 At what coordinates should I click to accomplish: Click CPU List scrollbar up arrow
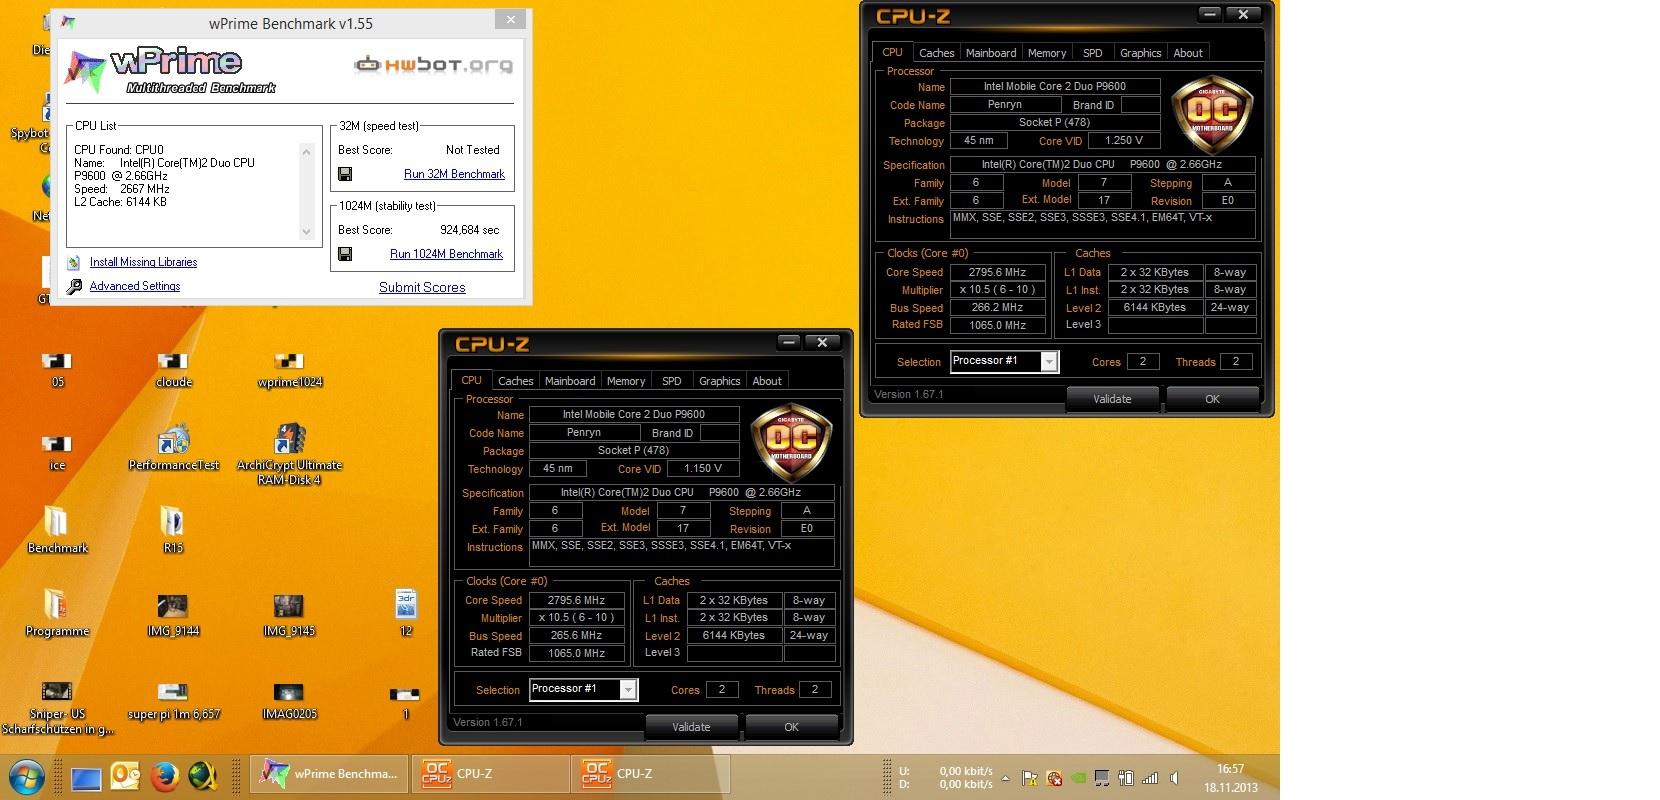point(306,151)
